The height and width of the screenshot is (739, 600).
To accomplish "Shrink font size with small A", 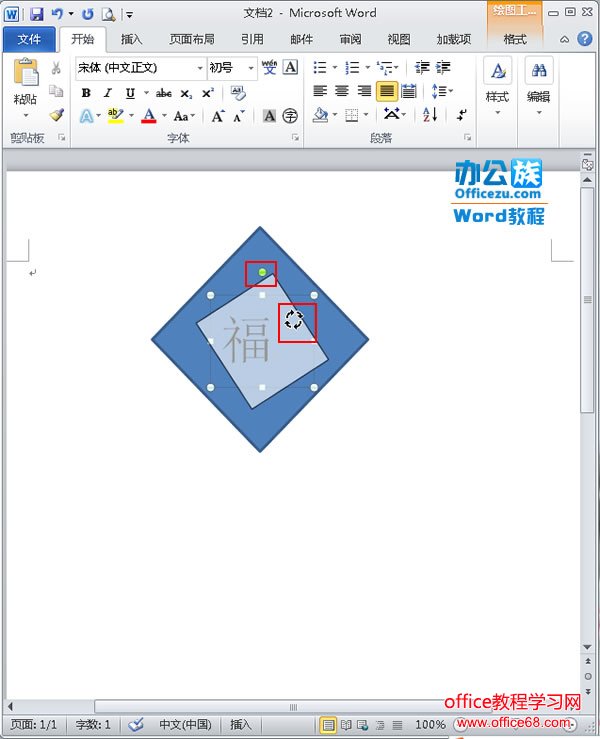I will pyautogui.click(x=239, y=116).
